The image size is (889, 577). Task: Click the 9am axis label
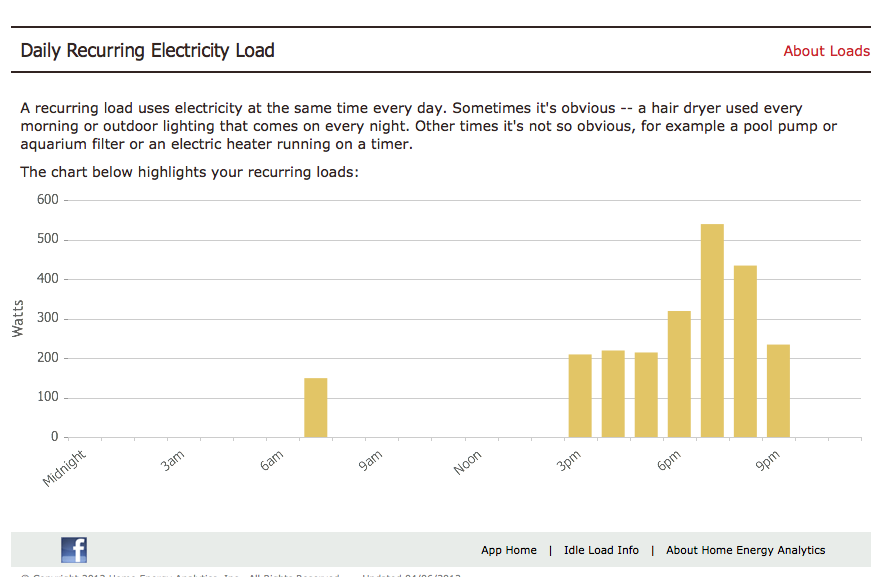[370, 461]
